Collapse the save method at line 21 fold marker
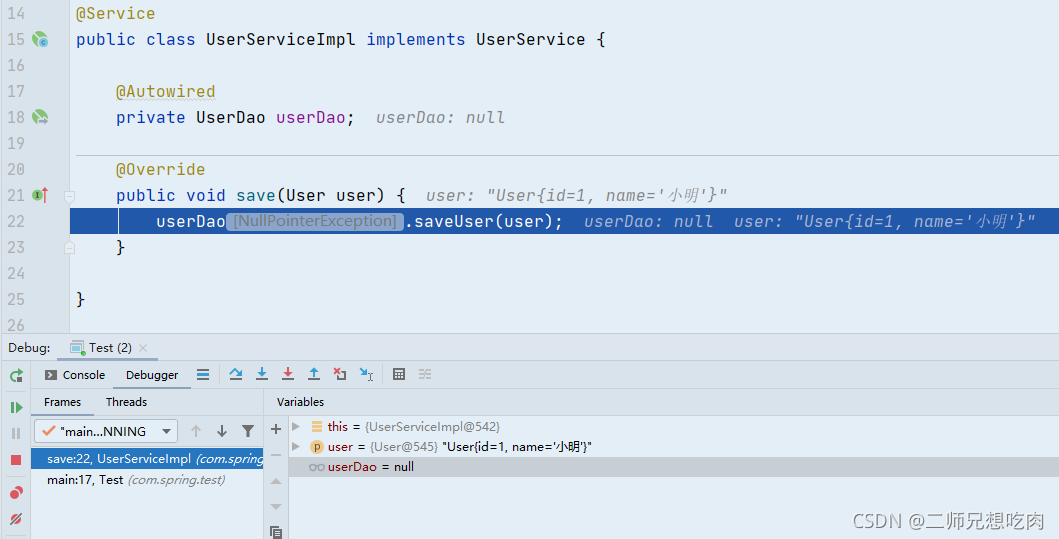This screenshot has height=539, width=1059. 69,197
